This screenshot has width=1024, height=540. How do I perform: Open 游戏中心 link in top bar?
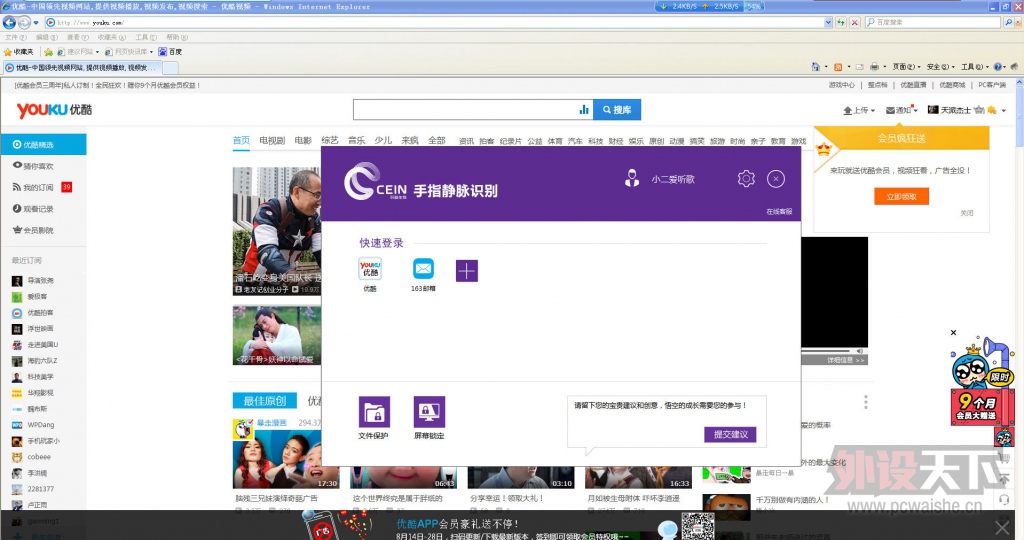point(841,86)
